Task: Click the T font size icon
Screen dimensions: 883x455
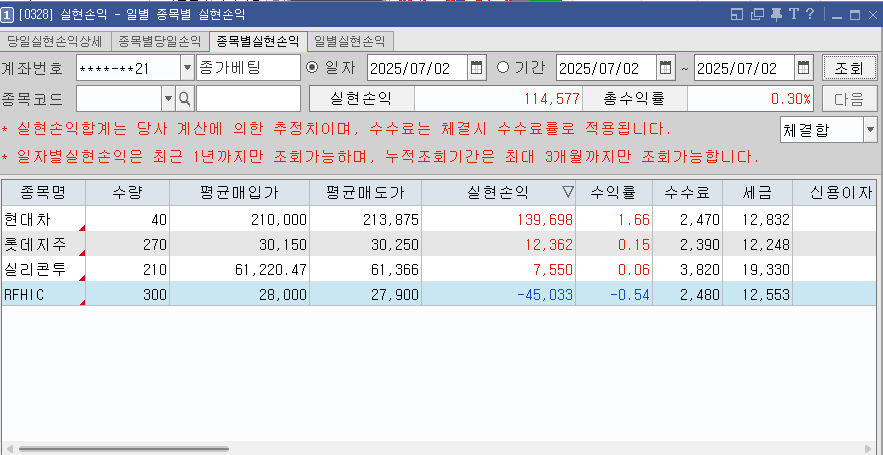Action: point(792,14)
